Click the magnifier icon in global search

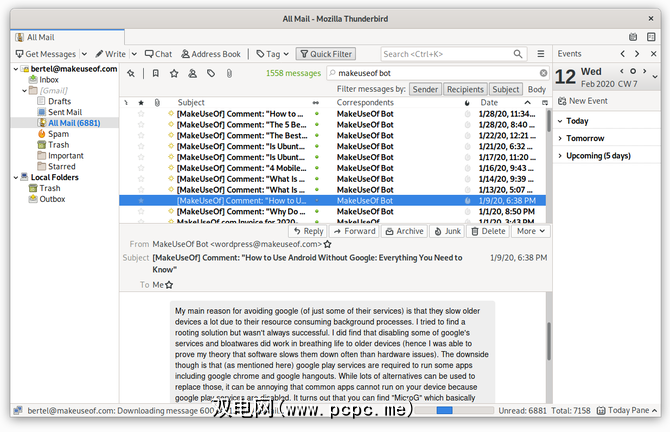pos(517,54)
